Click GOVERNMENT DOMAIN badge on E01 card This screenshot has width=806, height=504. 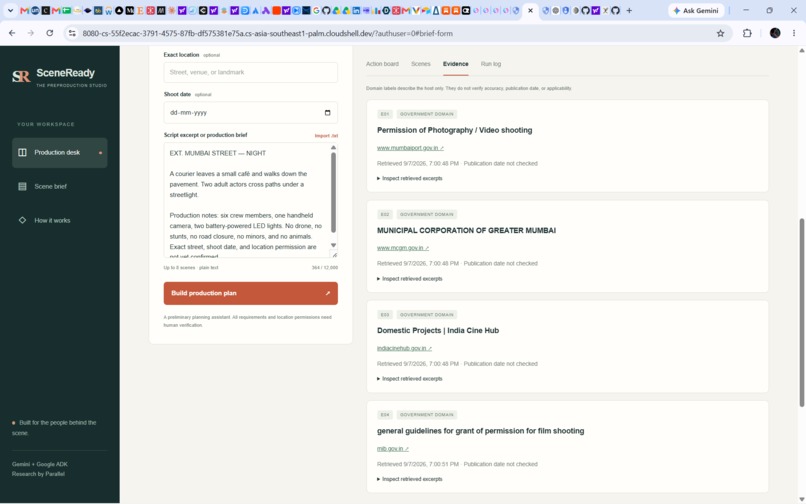(x=427, y=114)
